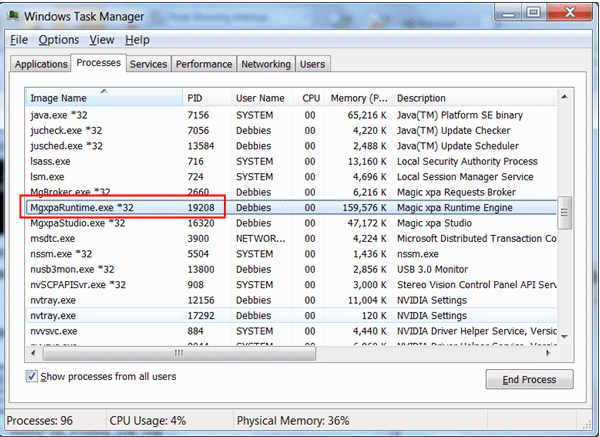Switch to the Performance tab
Screen dimensions: 600x437
point(204,64)
